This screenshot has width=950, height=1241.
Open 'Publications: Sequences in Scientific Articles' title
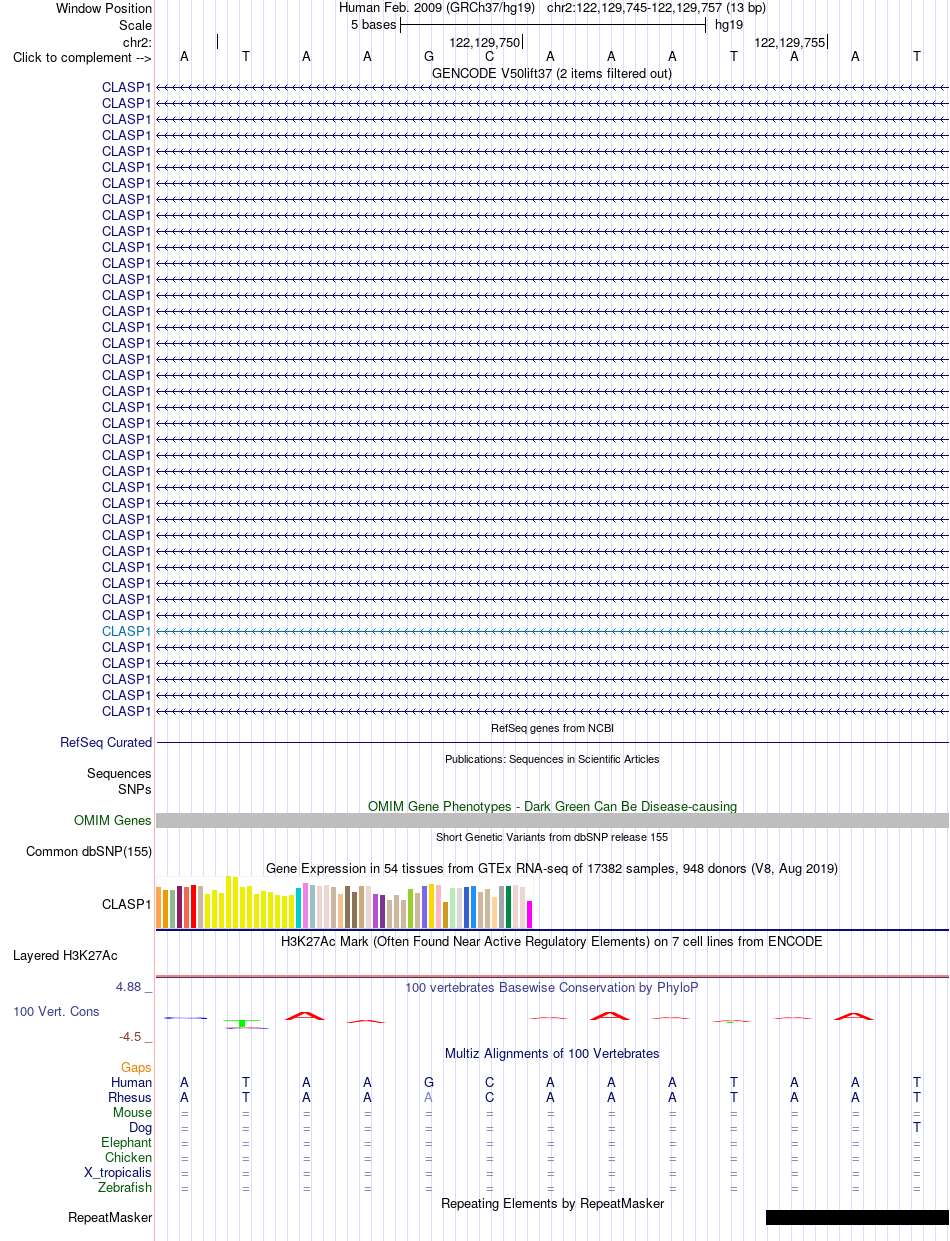click(x=552, y=759)
